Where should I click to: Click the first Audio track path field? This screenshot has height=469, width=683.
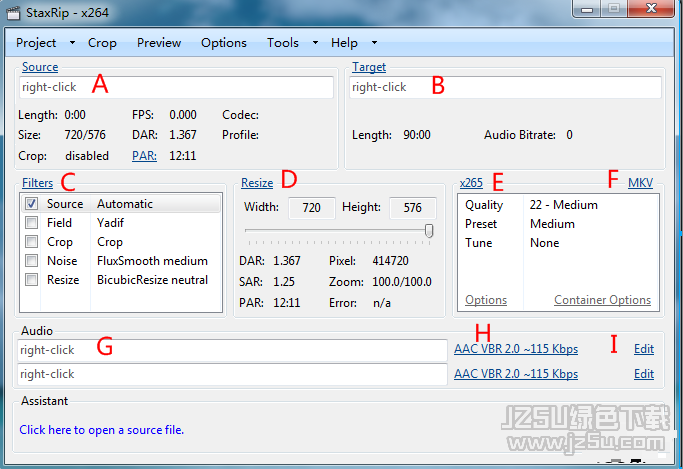tap(232, 350)
